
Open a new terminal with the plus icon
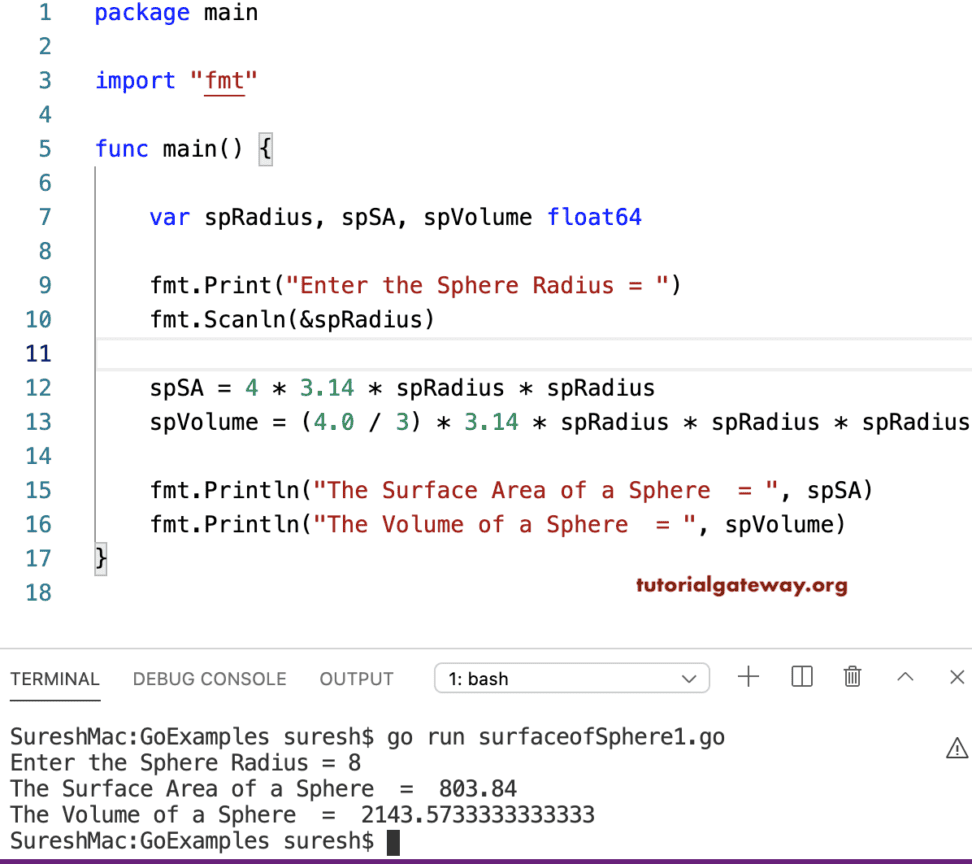click(748, 677)
